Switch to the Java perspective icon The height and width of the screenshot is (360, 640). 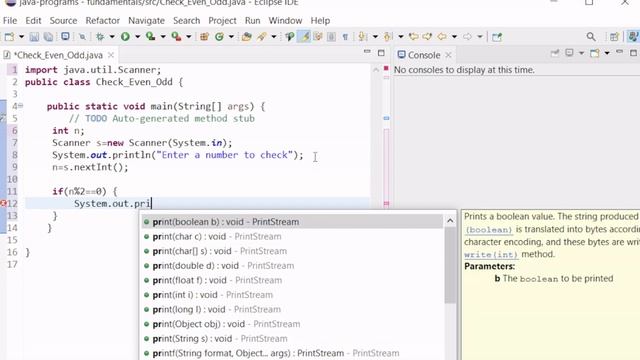pyautogui.click(x=633, y=37)
